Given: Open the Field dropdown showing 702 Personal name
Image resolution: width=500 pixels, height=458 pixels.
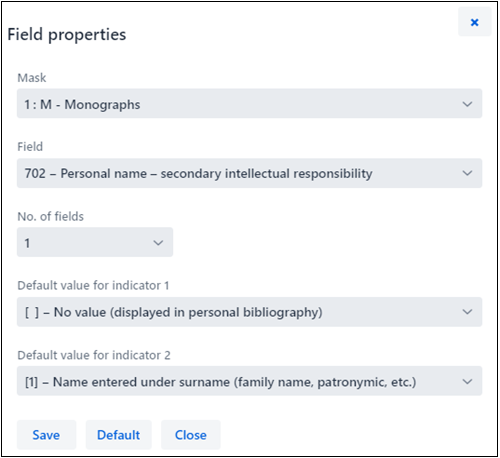Looking at the screenshot, I should point(249,173).
